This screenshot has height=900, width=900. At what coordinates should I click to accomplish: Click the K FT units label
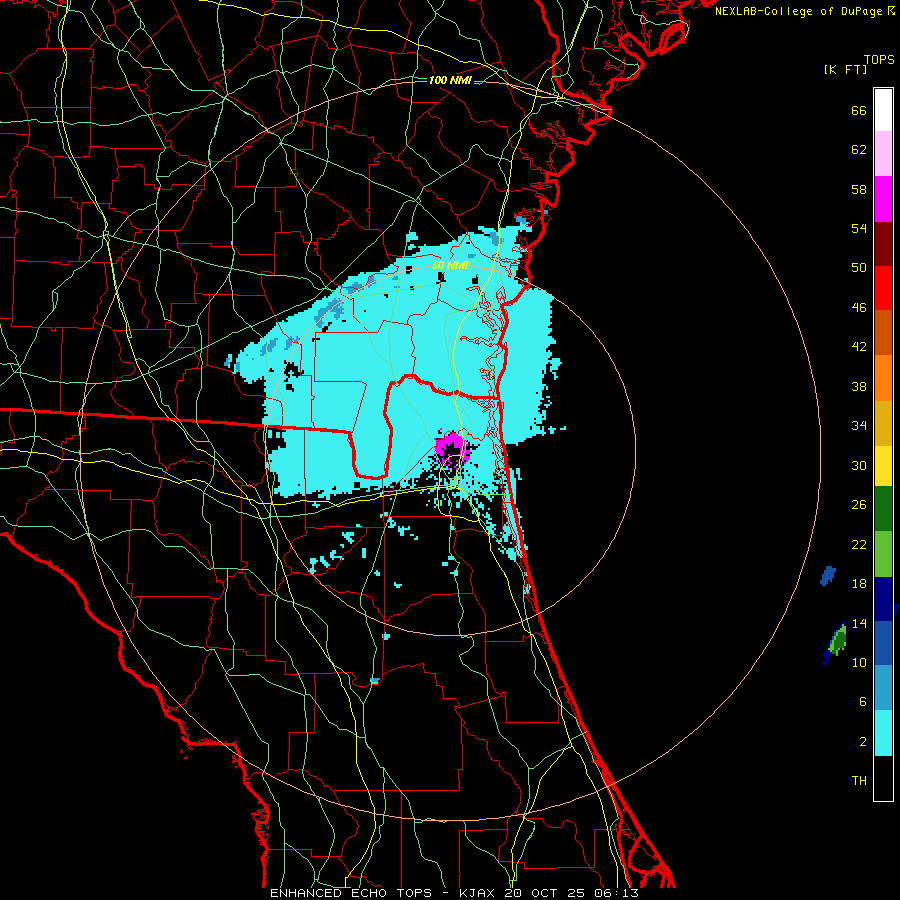(x=845, y=70)
